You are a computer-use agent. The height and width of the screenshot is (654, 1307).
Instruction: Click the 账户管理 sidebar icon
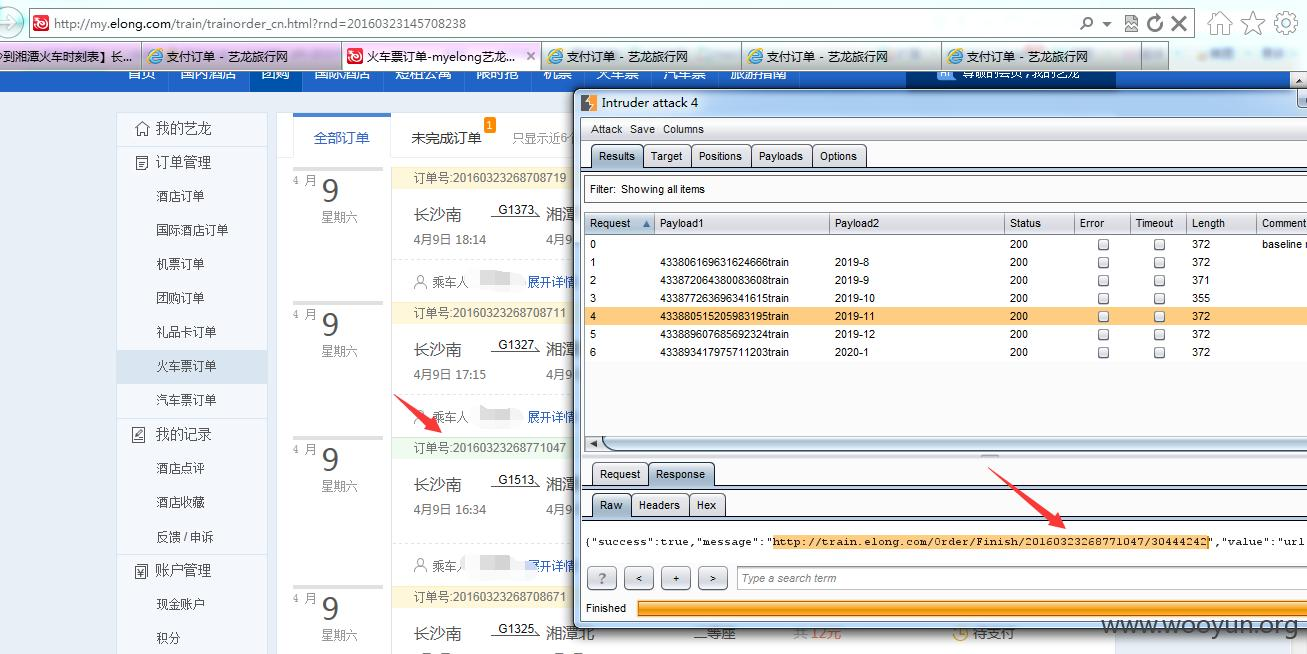point(140,571)
